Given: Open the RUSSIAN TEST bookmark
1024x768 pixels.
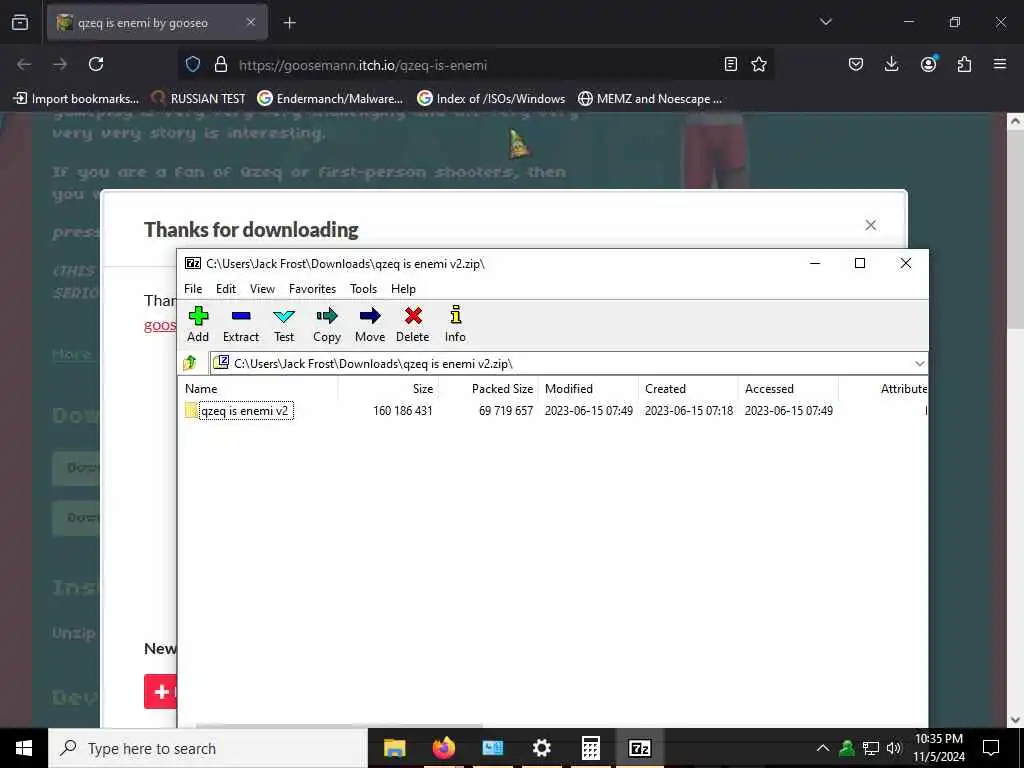Looking at the screenshot, I should (x=198, y=99).
